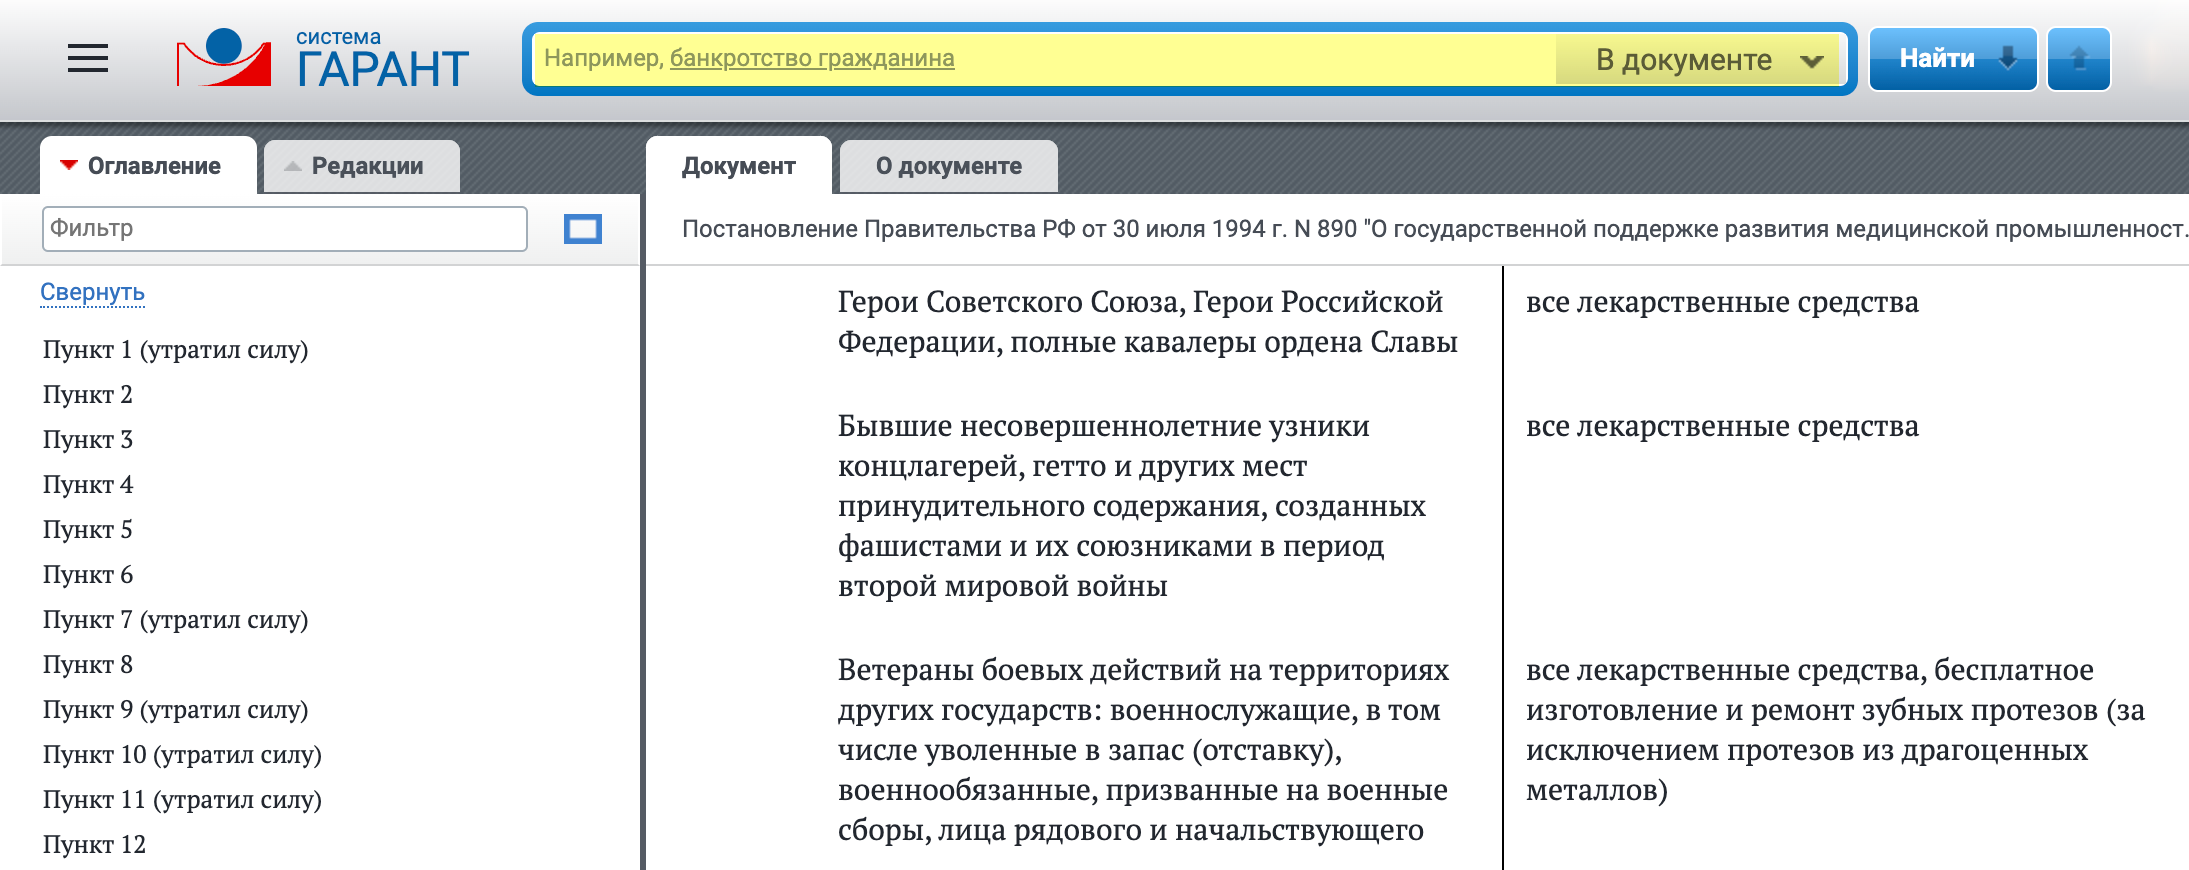Switch to the 'Документ' tab
Viewport: 2189px width, 870px height.
[x=739, y=166]
